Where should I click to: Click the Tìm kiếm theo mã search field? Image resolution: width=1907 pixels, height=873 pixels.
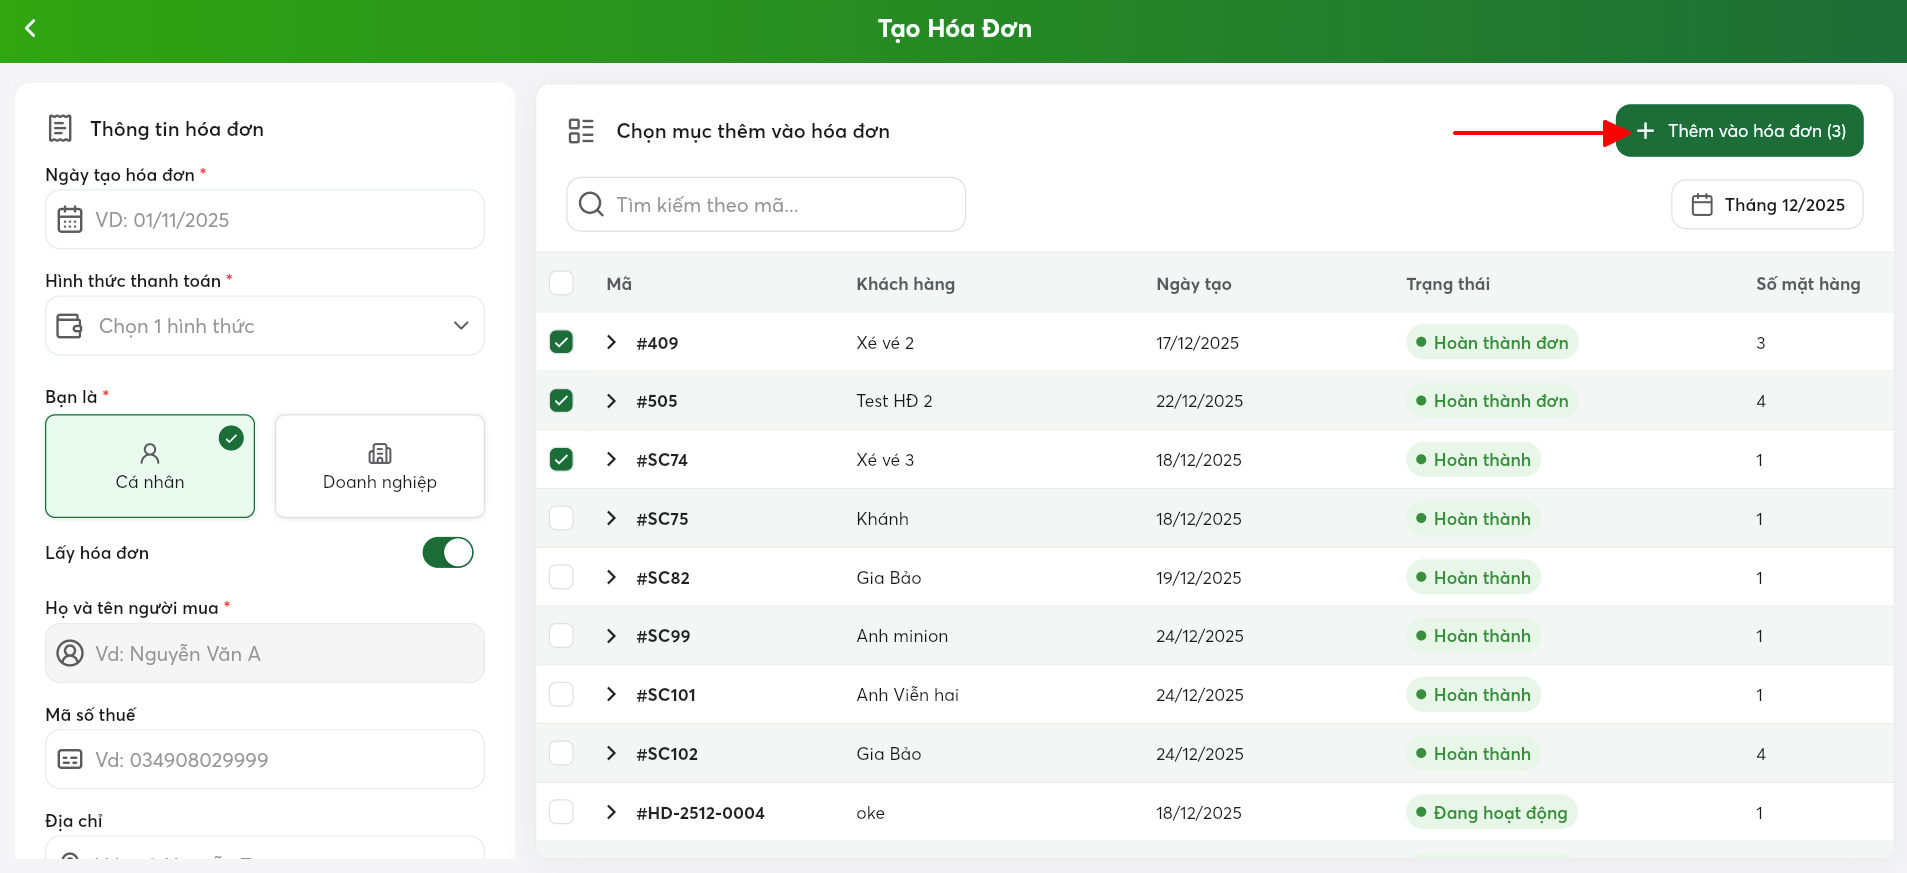(780, 205)
